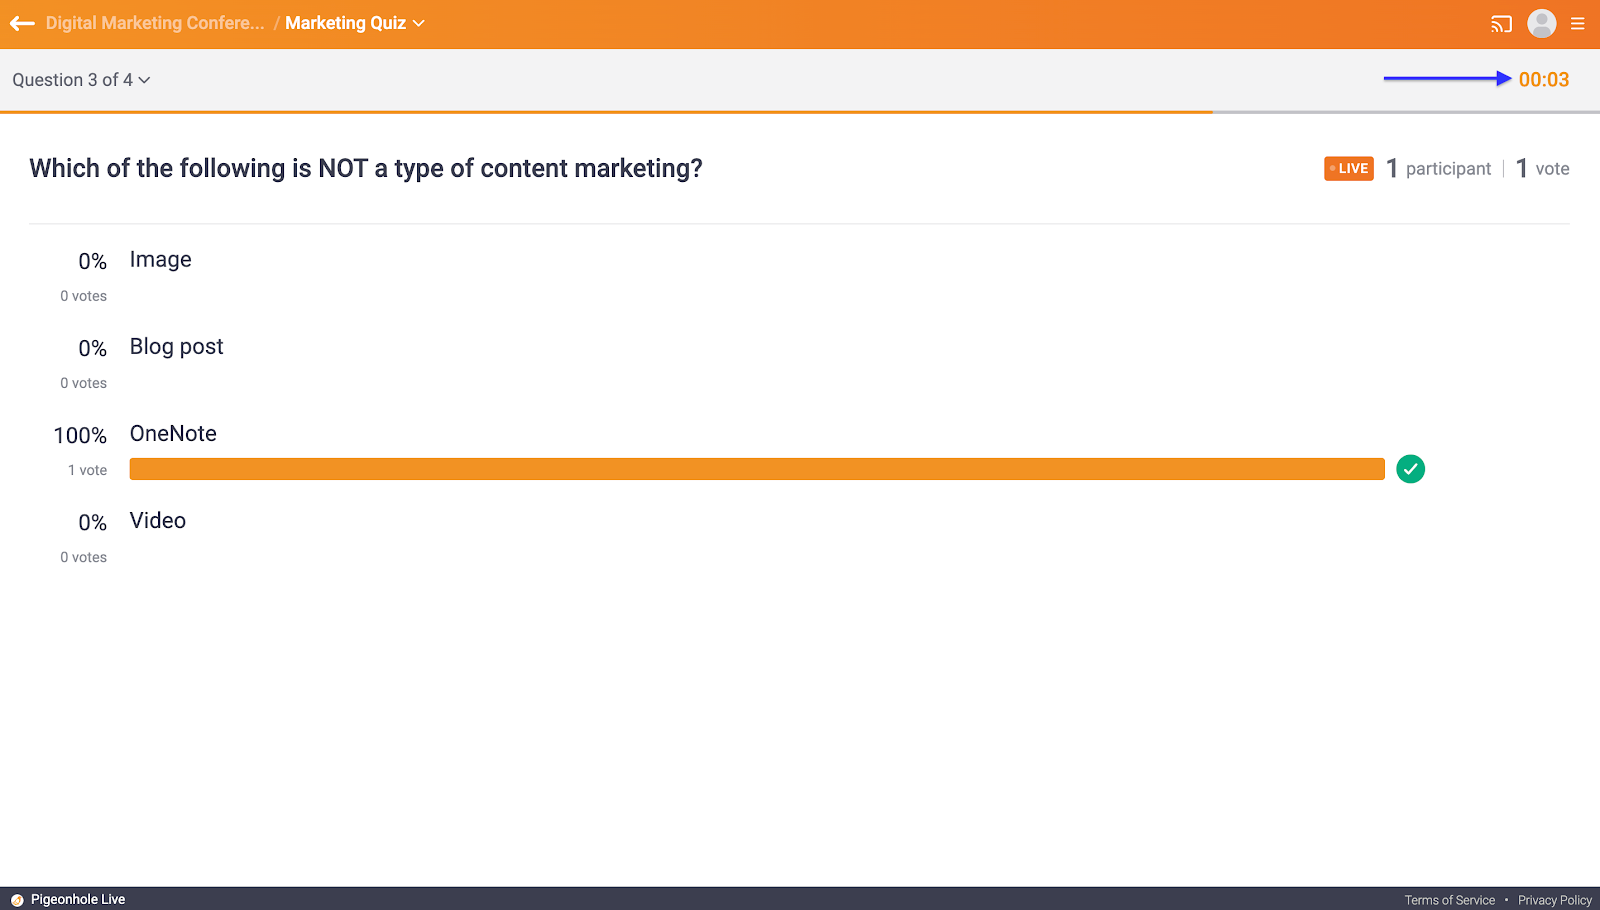Select the OneNote answer label
This screenshot has width=1600, height=910.
[x=173, y=434]
